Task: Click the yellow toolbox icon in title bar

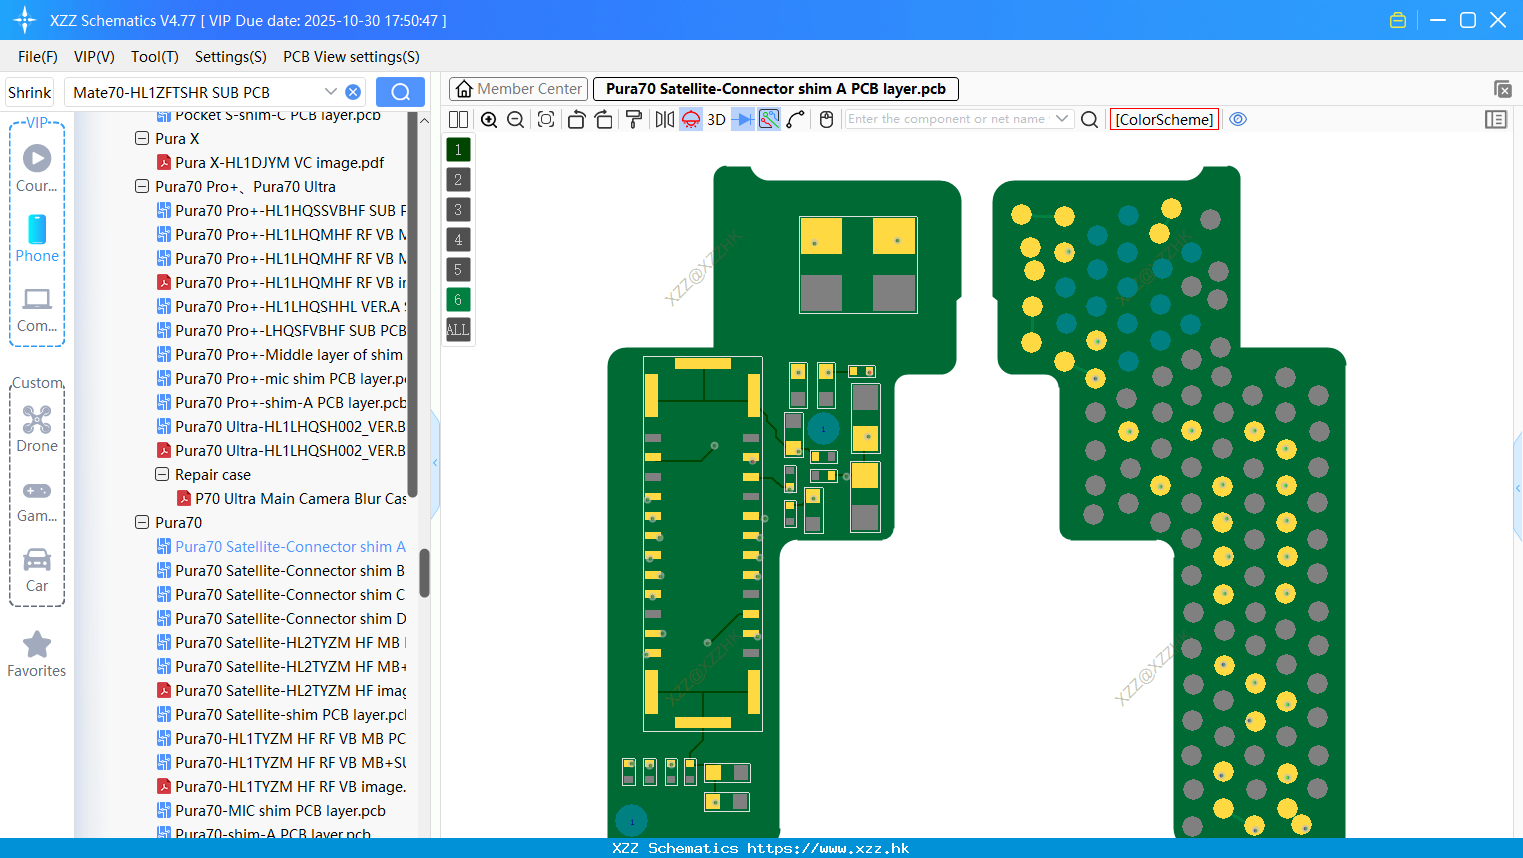Action: click(1398, 20)
